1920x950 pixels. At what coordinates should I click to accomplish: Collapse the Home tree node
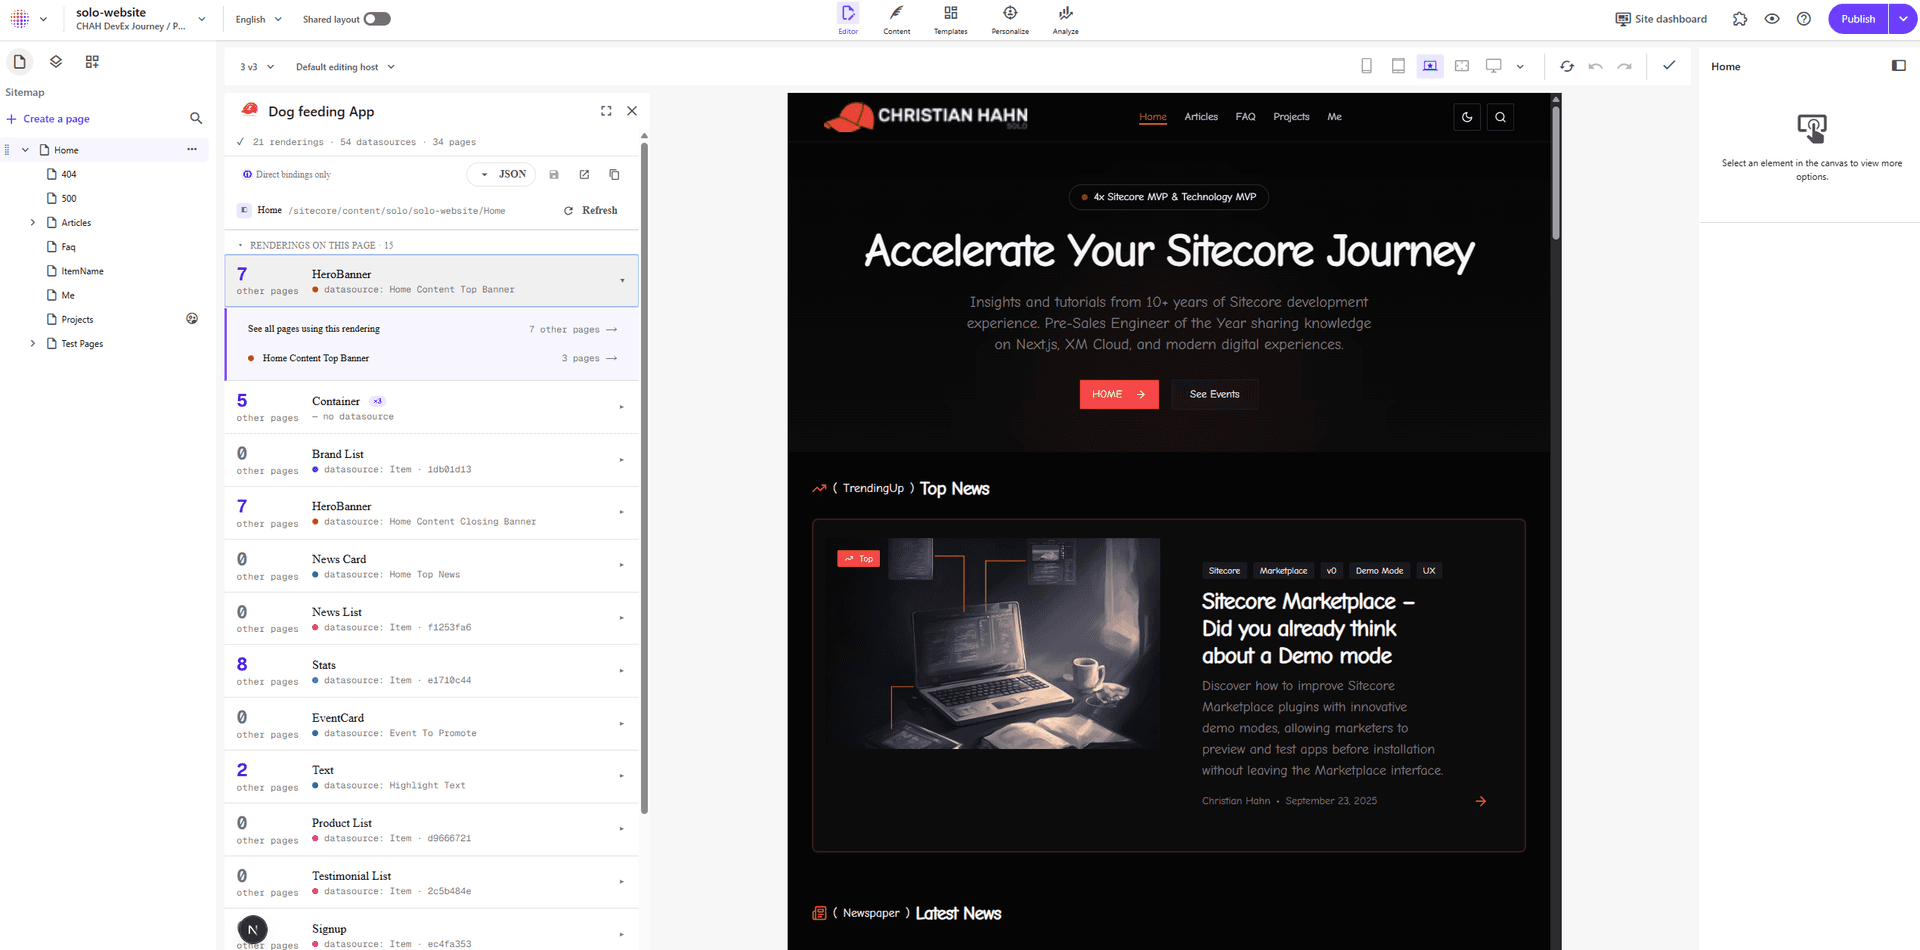25,150
